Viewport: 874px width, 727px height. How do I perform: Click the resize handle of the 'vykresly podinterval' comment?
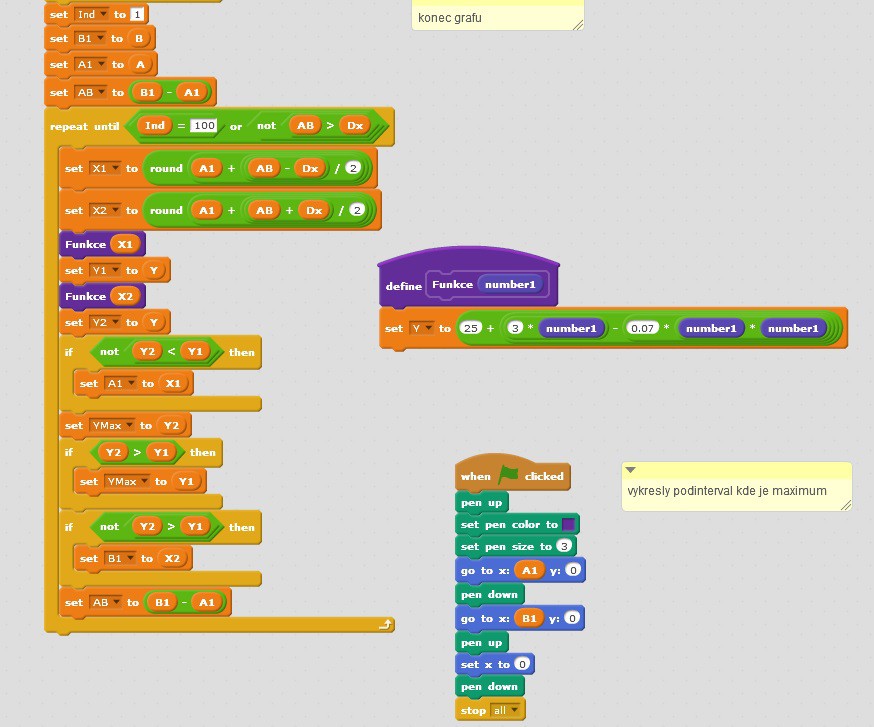point(845,505)
